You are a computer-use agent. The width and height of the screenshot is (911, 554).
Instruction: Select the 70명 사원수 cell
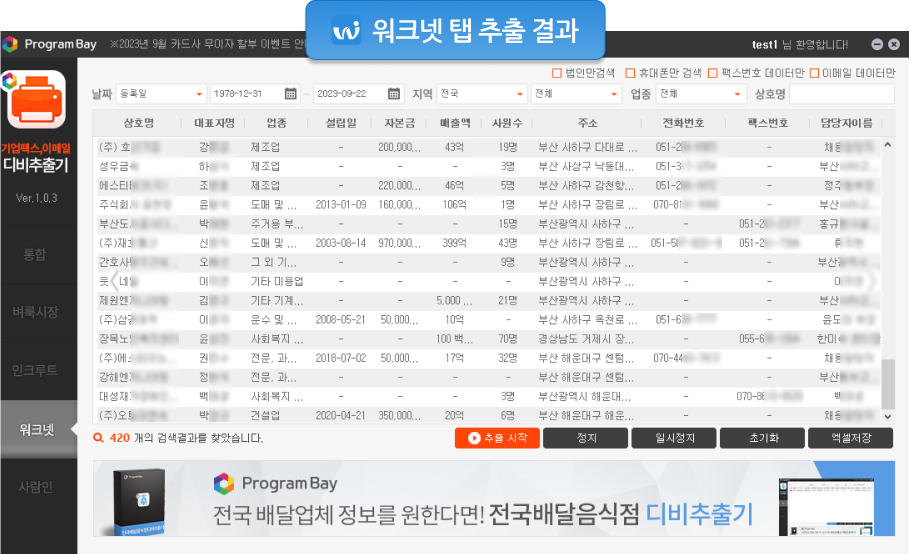[507, 339]
